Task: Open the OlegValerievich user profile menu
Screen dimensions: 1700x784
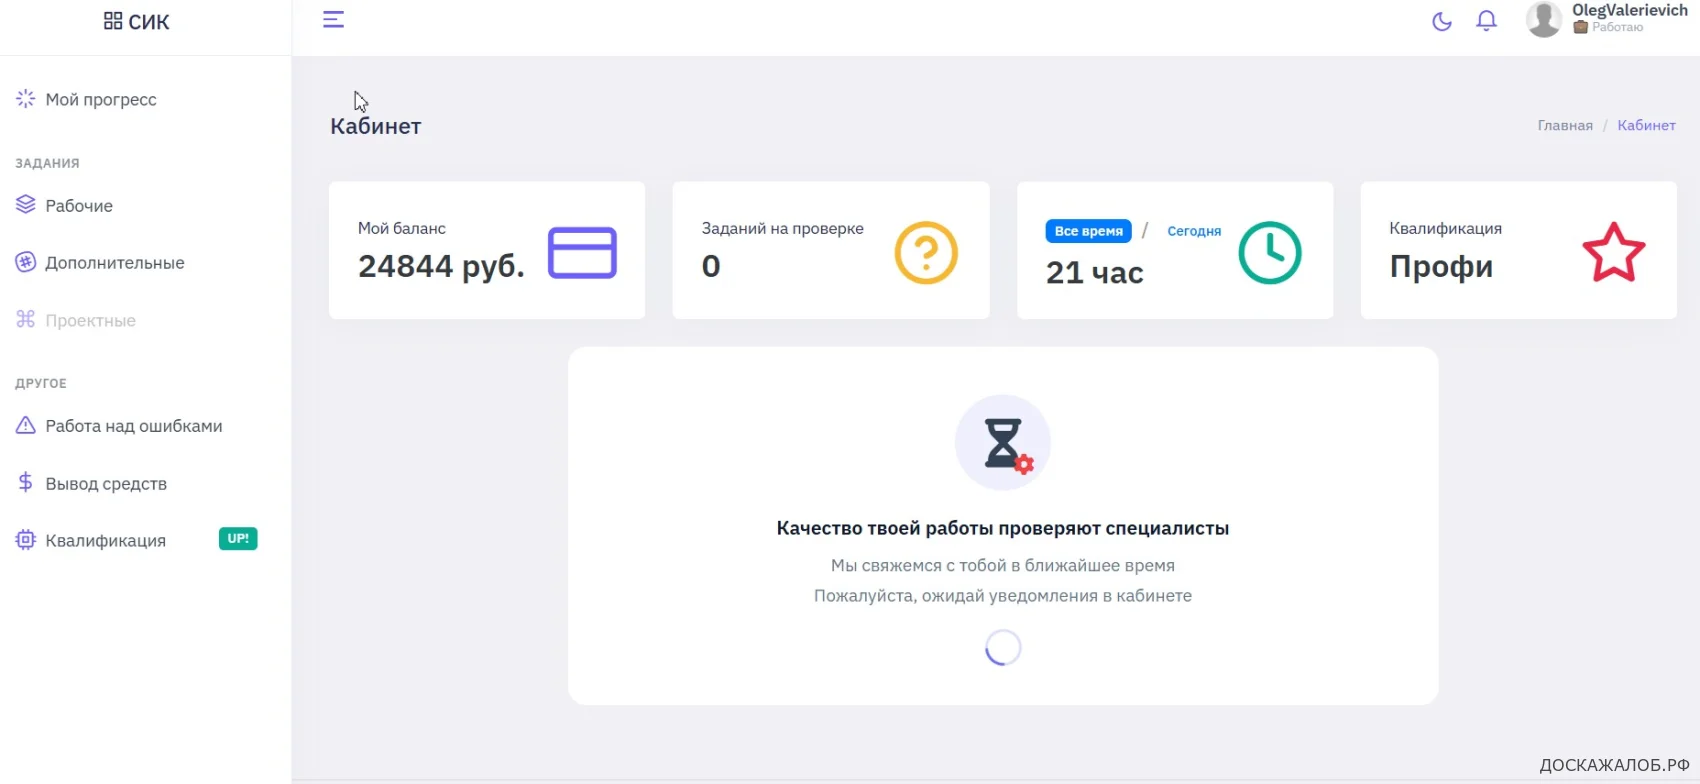Action: pos(1629,11)
